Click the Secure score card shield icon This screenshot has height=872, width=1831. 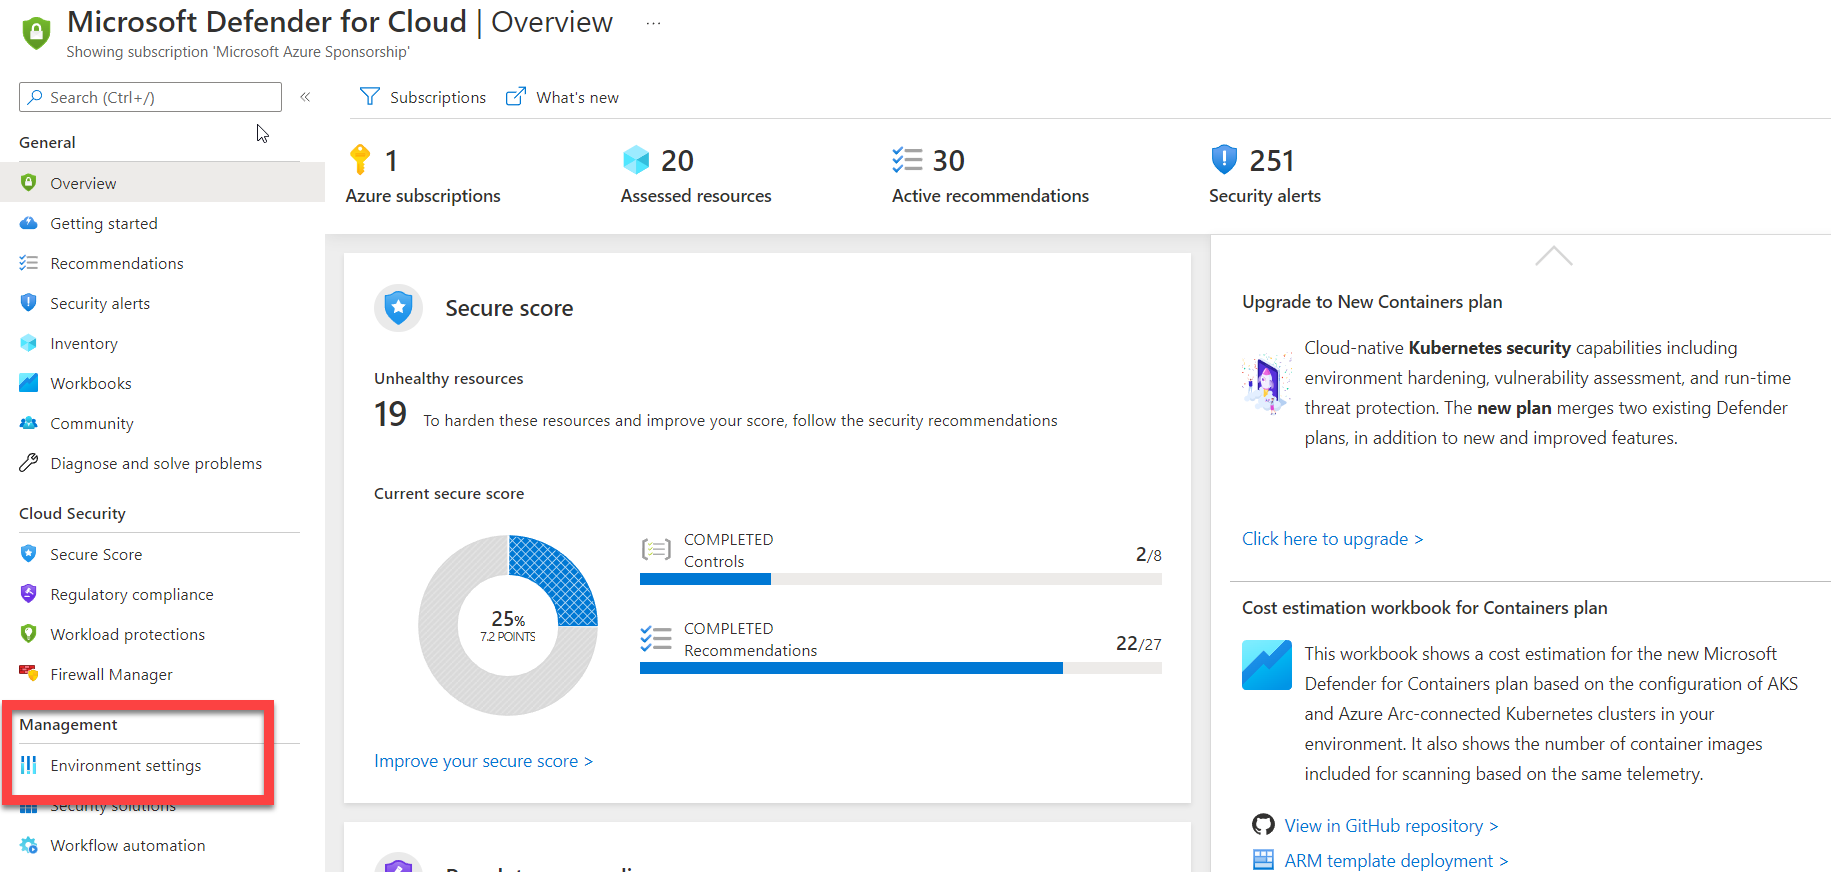[399, 308]
